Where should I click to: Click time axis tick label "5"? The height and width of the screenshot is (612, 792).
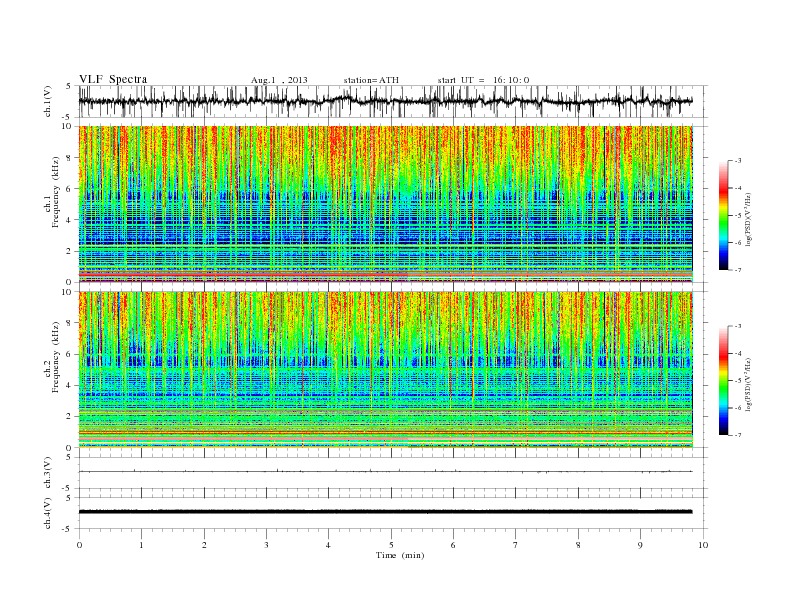[x=391, y=545]
